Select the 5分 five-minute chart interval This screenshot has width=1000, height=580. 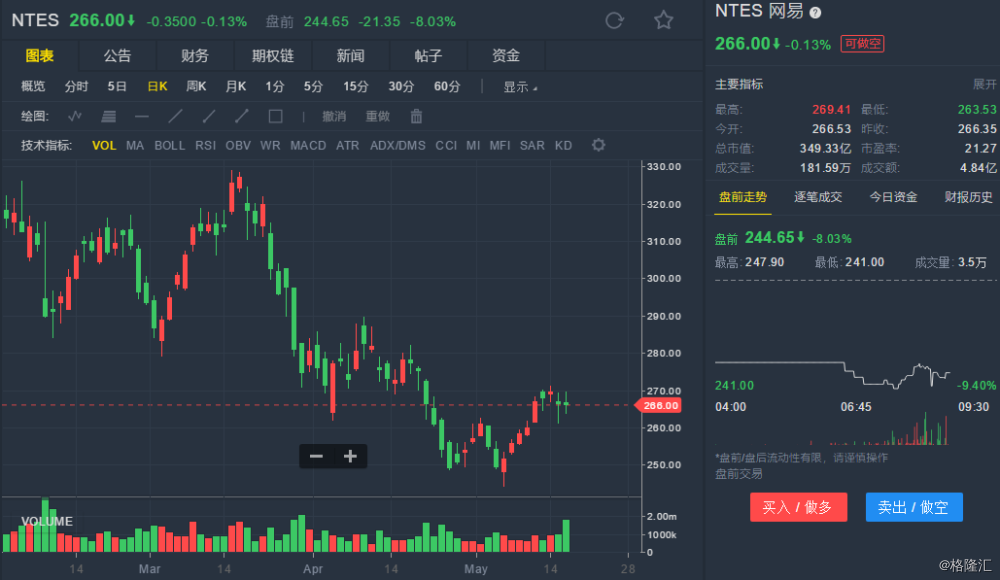point(313,87)
